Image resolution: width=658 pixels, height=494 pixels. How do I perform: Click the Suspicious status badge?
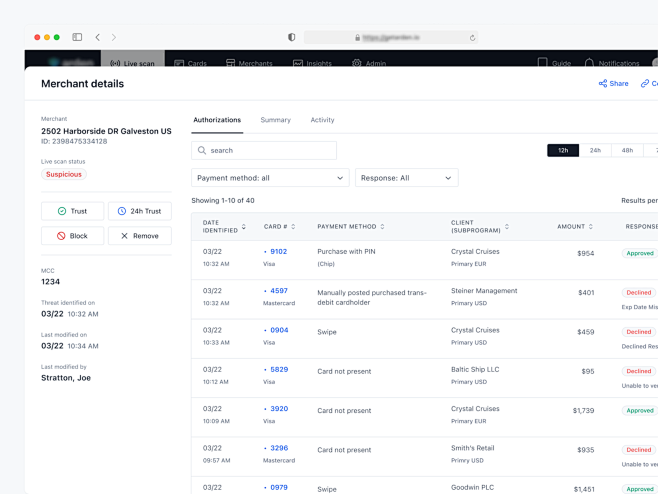tap(64, 174)
